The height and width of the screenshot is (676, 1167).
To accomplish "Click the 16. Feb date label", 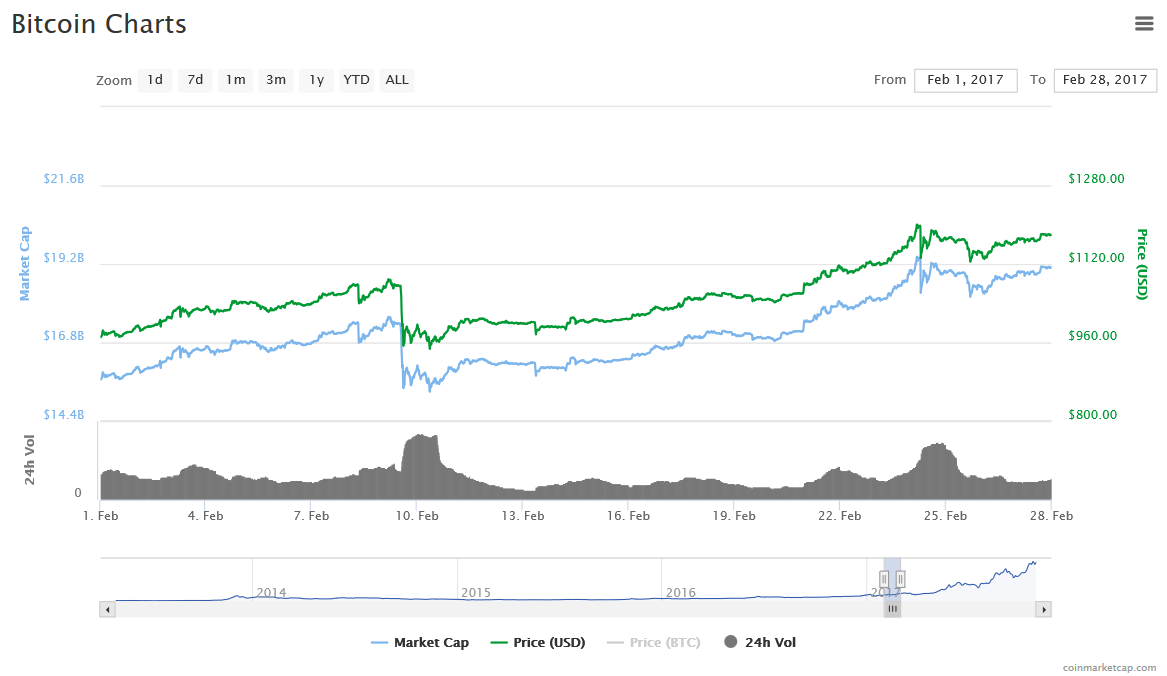I will 628,516.
